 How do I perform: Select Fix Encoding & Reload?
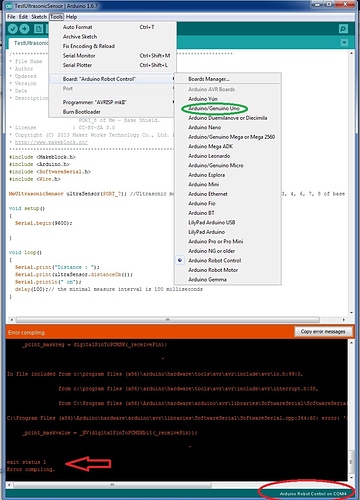(x=112, y=46)
